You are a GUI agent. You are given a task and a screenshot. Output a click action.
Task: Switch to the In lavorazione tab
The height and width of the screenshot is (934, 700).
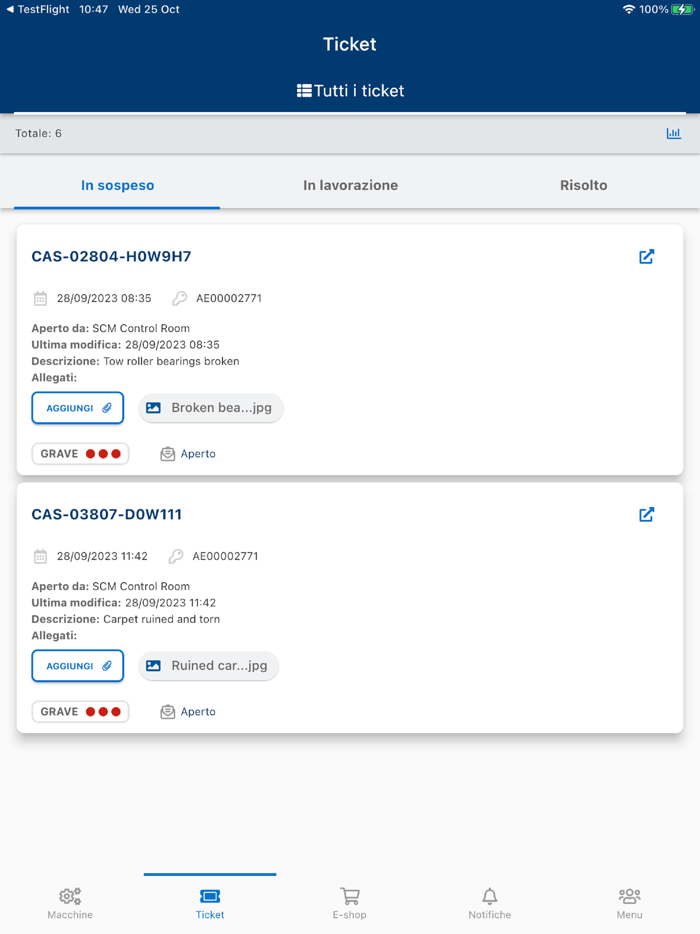(x=349, y=185)
